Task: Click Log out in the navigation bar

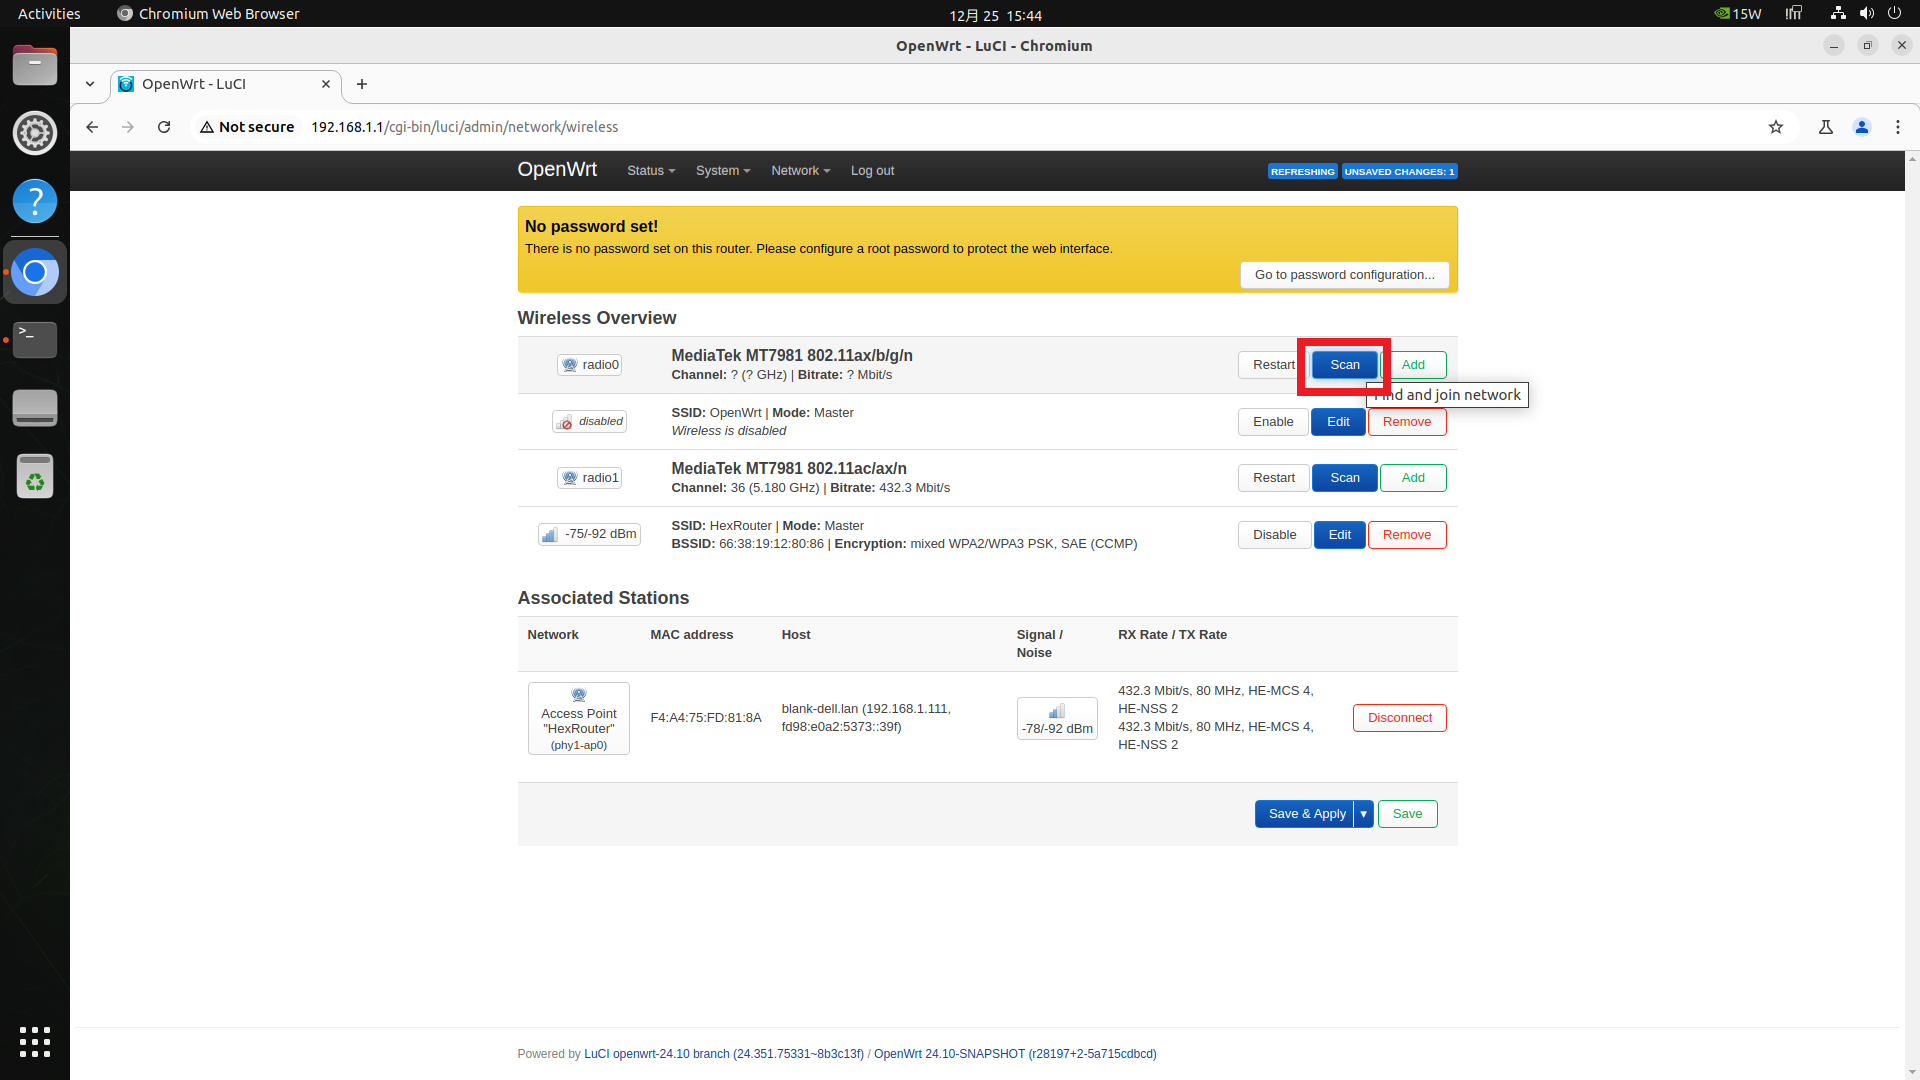Action: 872,171
